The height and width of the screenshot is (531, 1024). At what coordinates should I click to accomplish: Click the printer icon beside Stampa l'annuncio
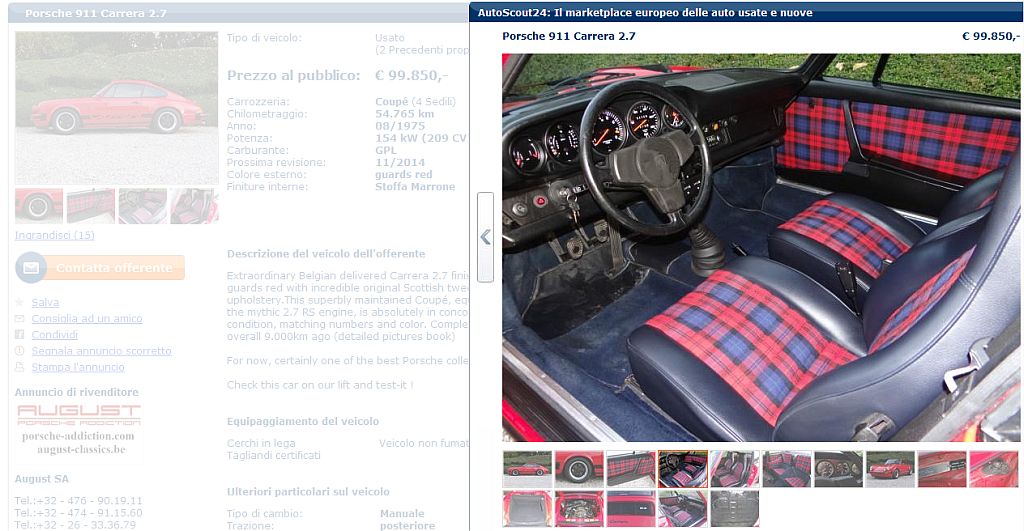[20, 367]
